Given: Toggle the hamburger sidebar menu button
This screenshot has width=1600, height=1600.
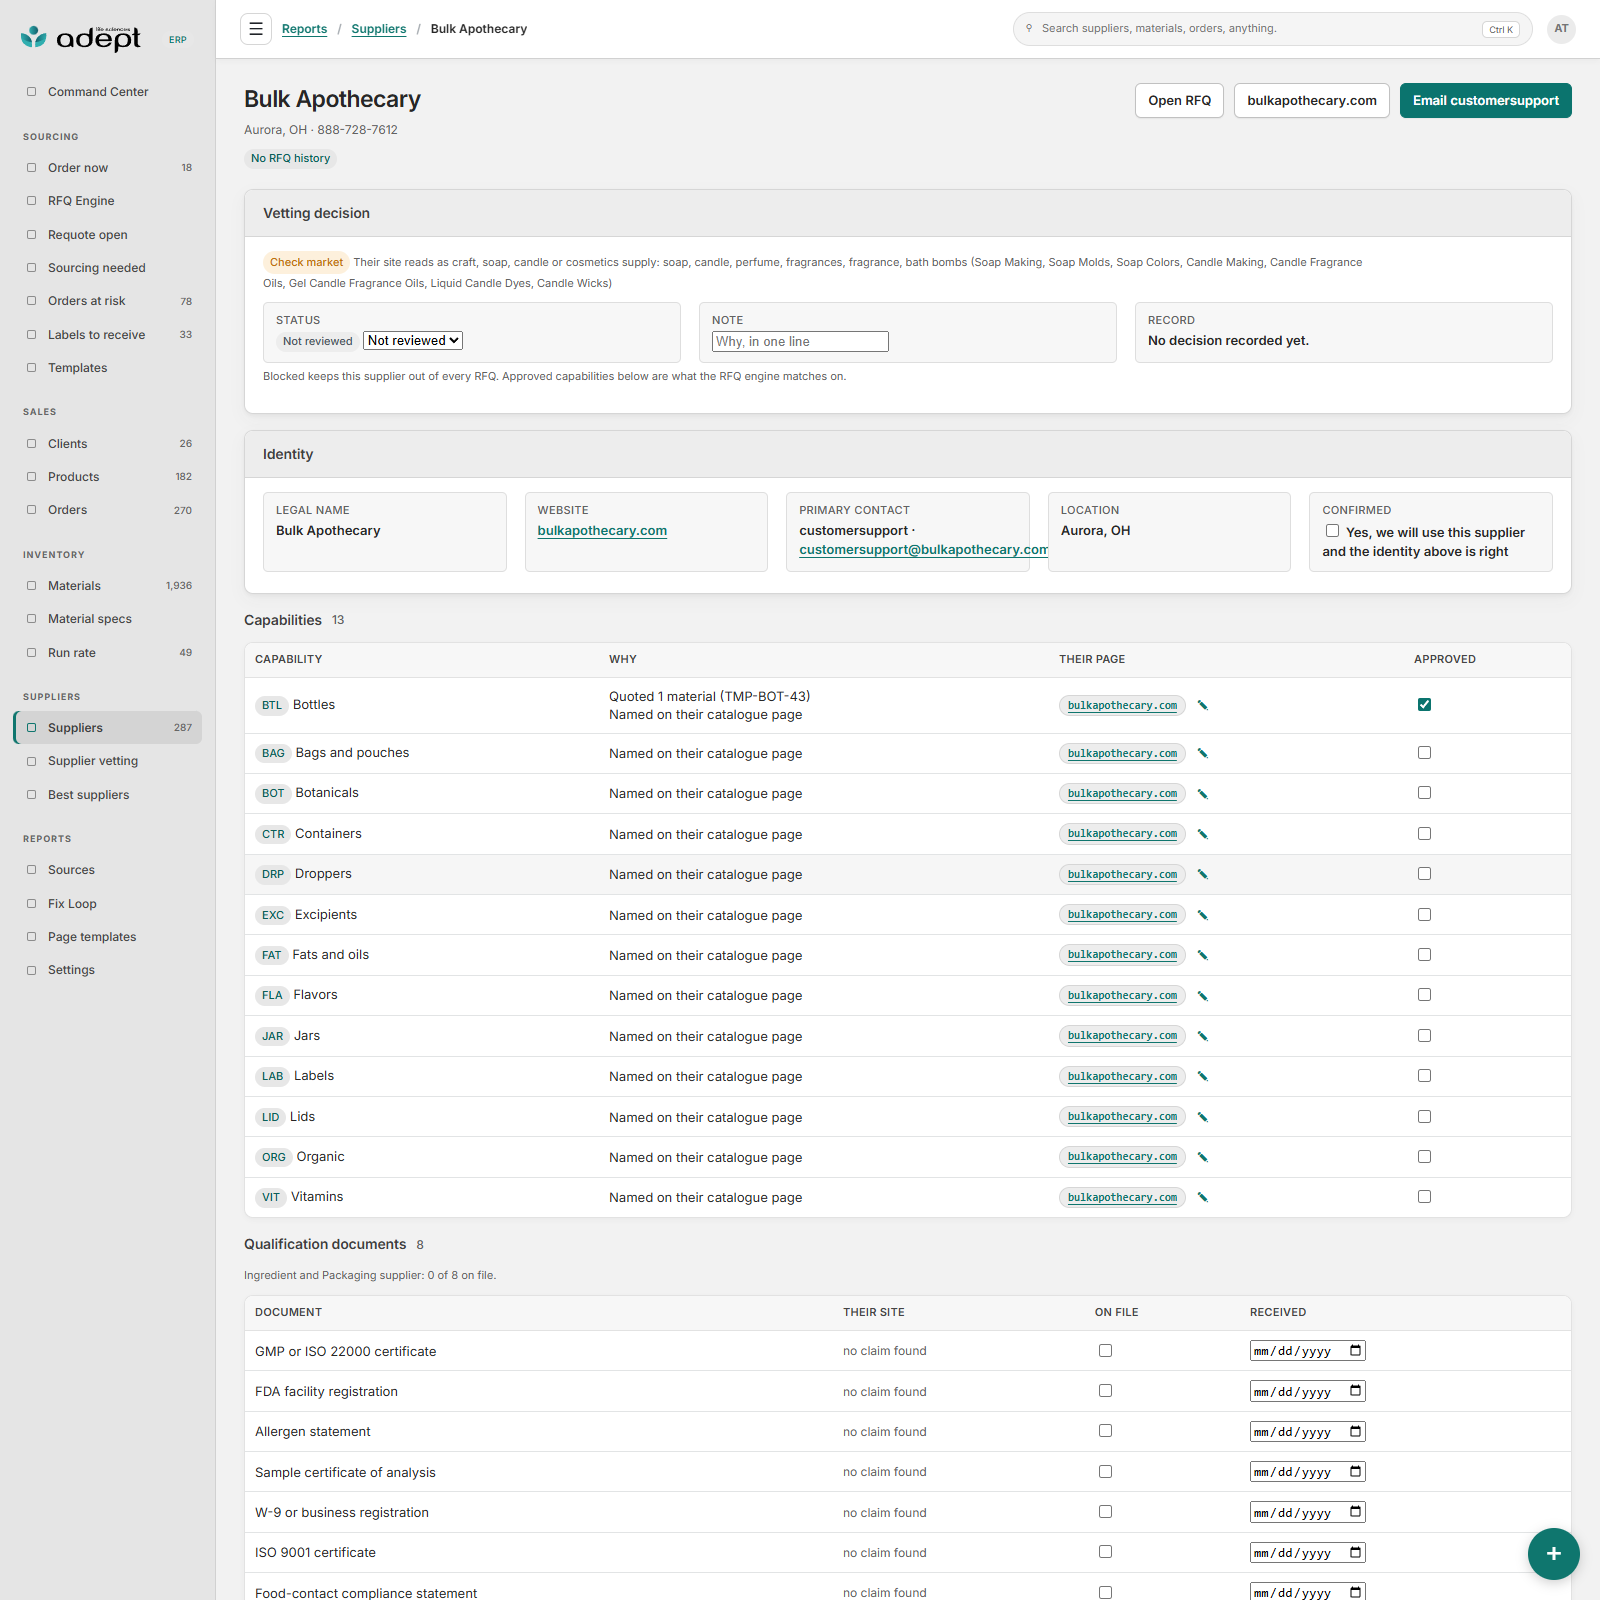Looking at the screenshot, I should [256, 29].
